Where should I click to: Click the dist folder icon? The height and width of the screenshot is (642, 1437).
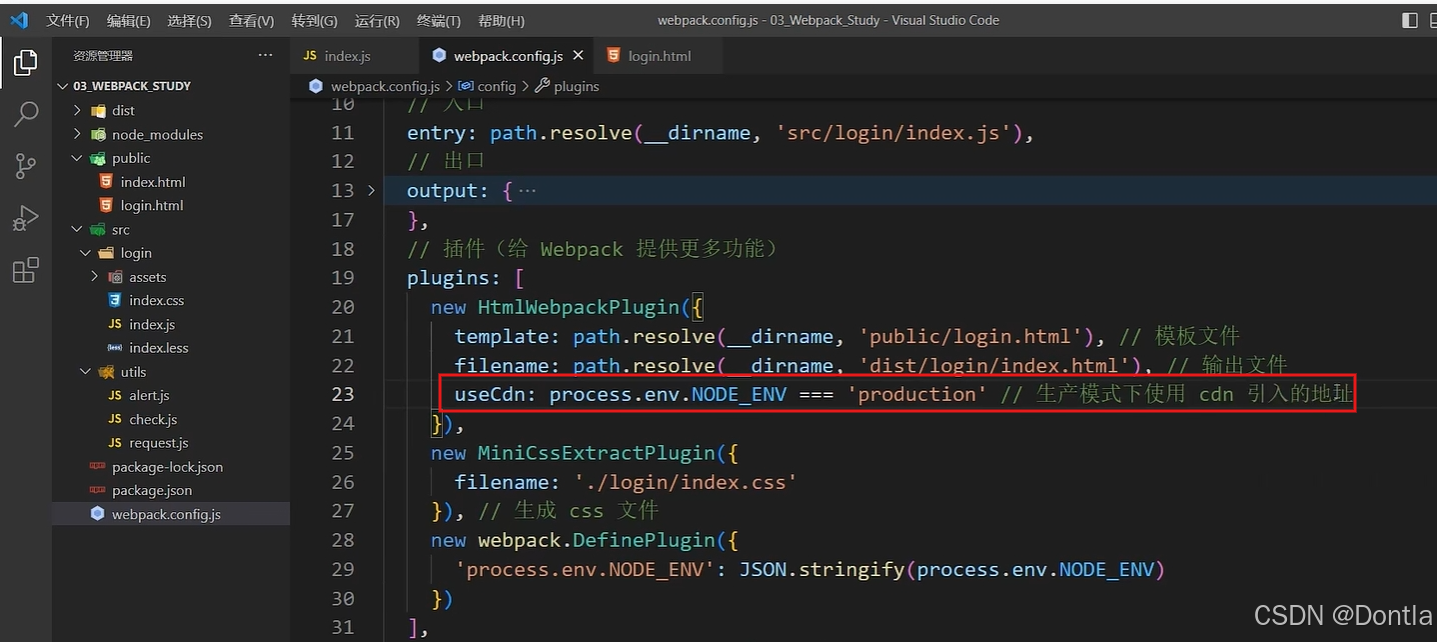click(98, 110)
